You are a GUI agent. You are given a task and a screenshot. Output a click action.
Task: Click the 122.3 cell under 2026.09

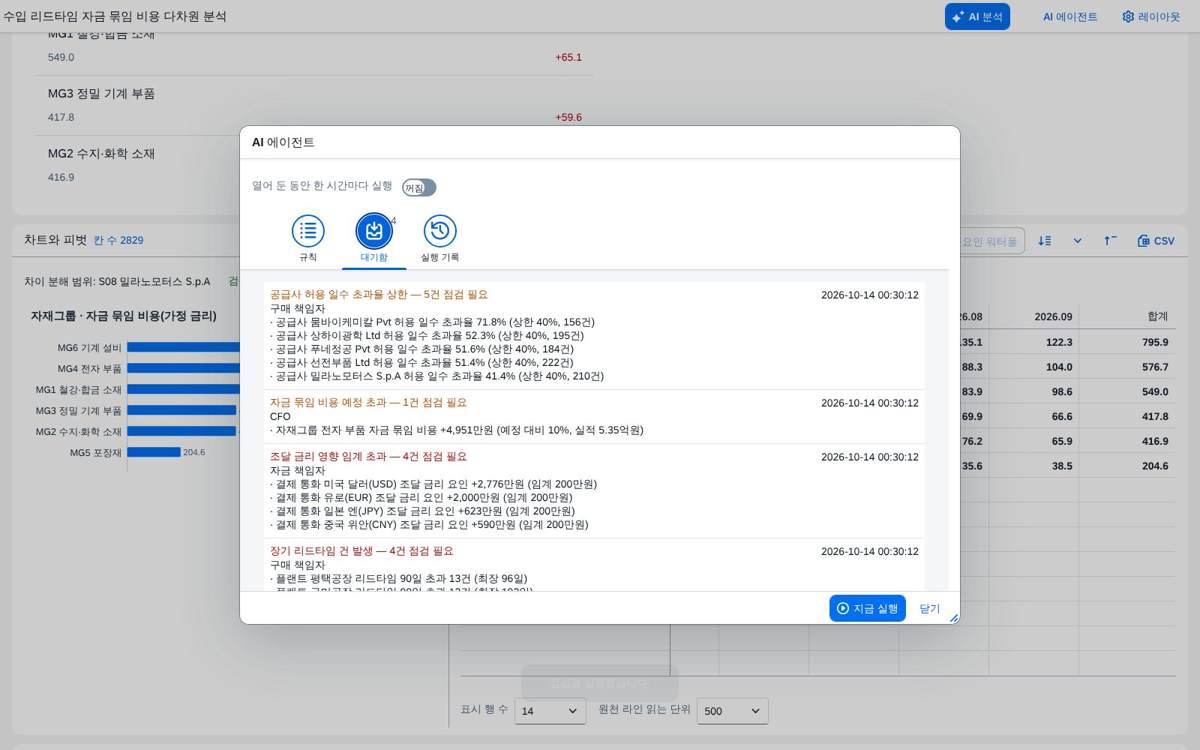[x=1055, y=342]
